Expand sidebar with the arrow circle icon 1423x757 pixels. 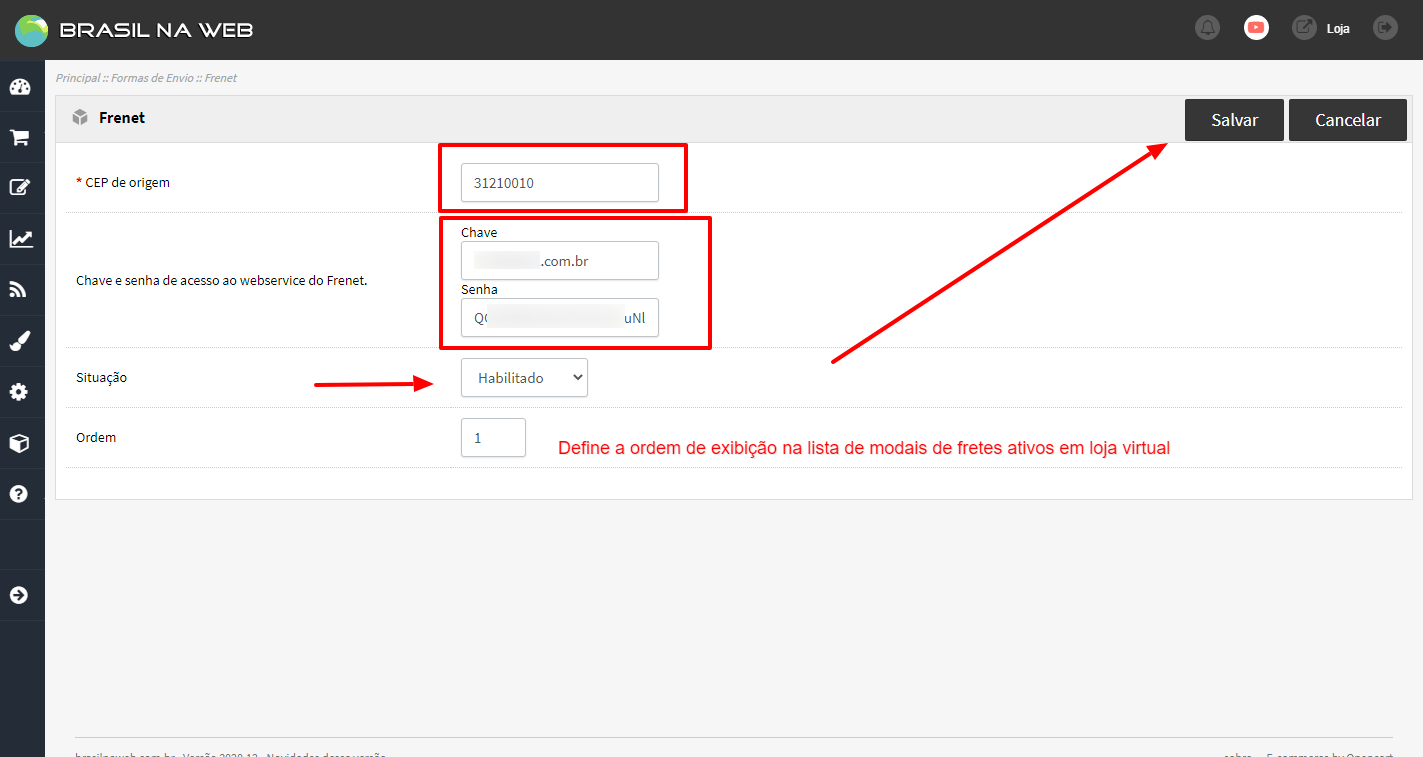(x=20, y=595)
